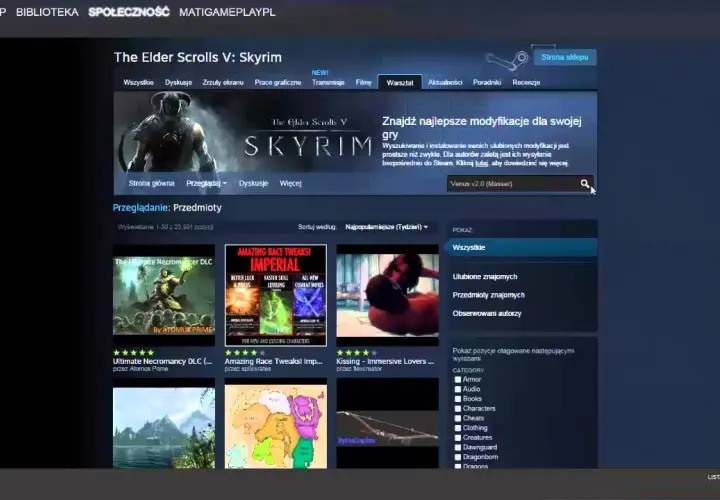720x500 pixels.
Task: Expand the Przeglądaj dropdown menu
Action: (x=206, y=183)
